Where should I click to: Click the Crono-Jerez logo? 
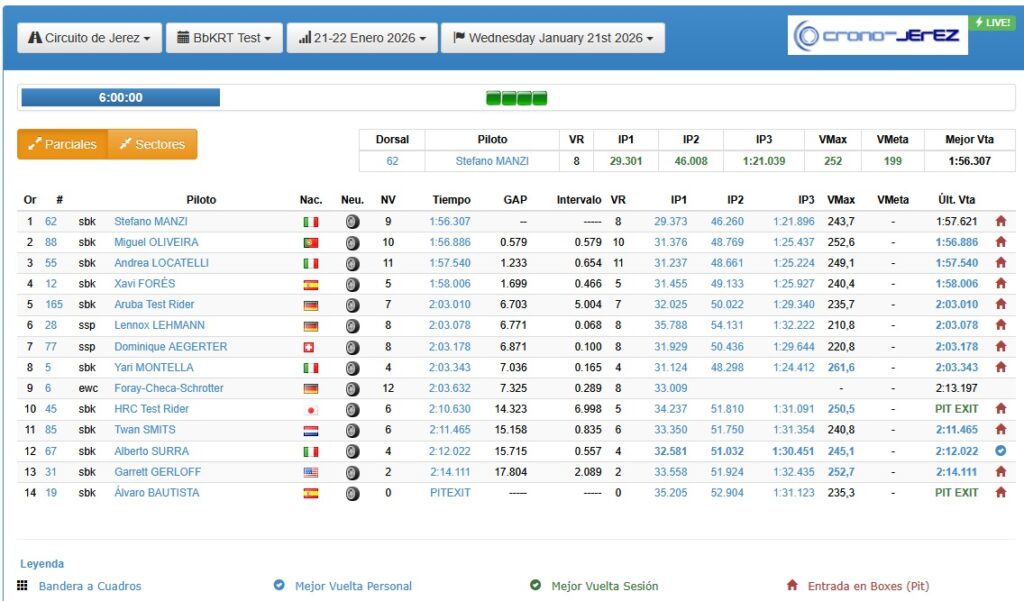coord(877,36)
